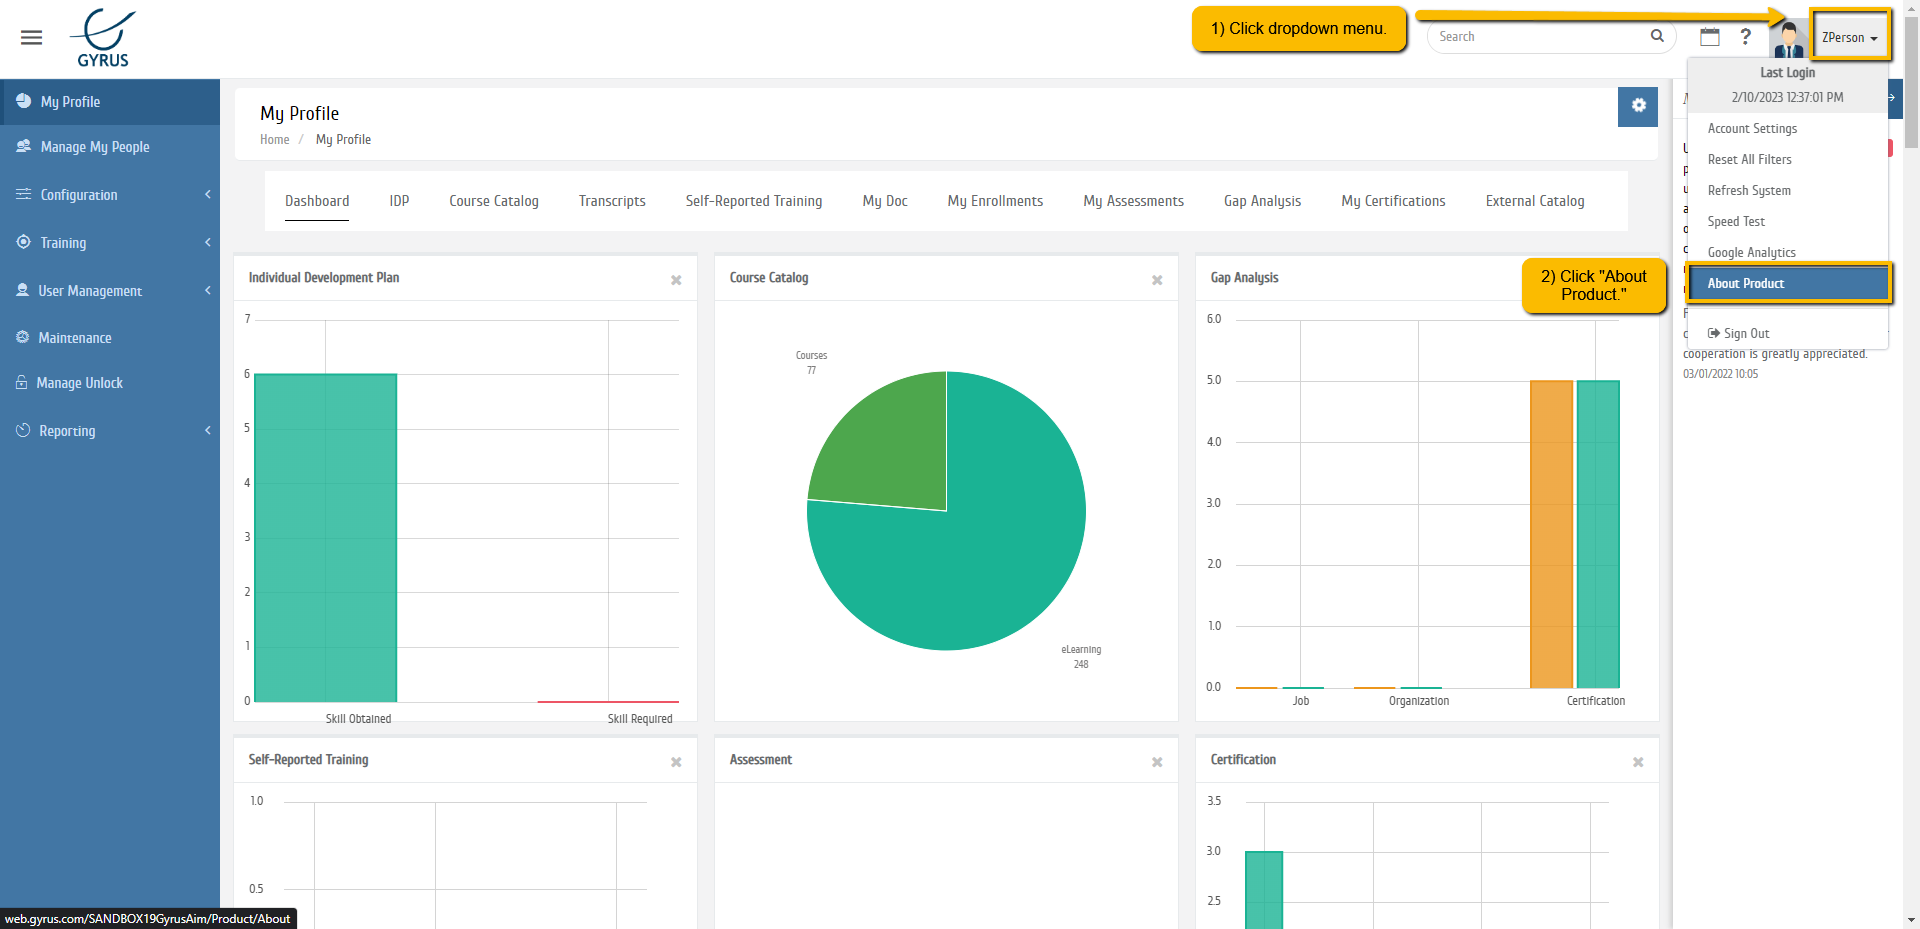
Task: Click the green Courses pie slice
Action: (890, 445)
